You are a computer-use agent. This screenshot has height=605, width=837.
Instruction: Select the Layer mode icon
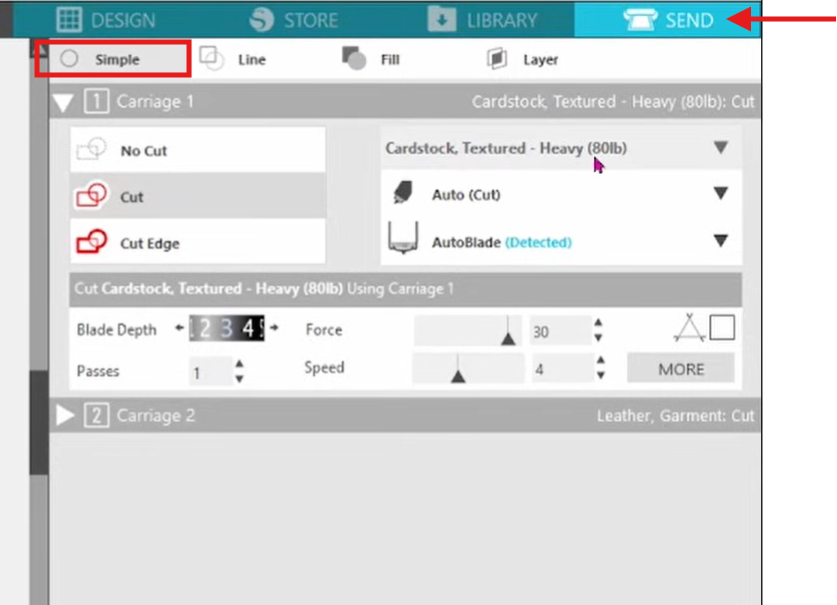(x=497, y=59)
